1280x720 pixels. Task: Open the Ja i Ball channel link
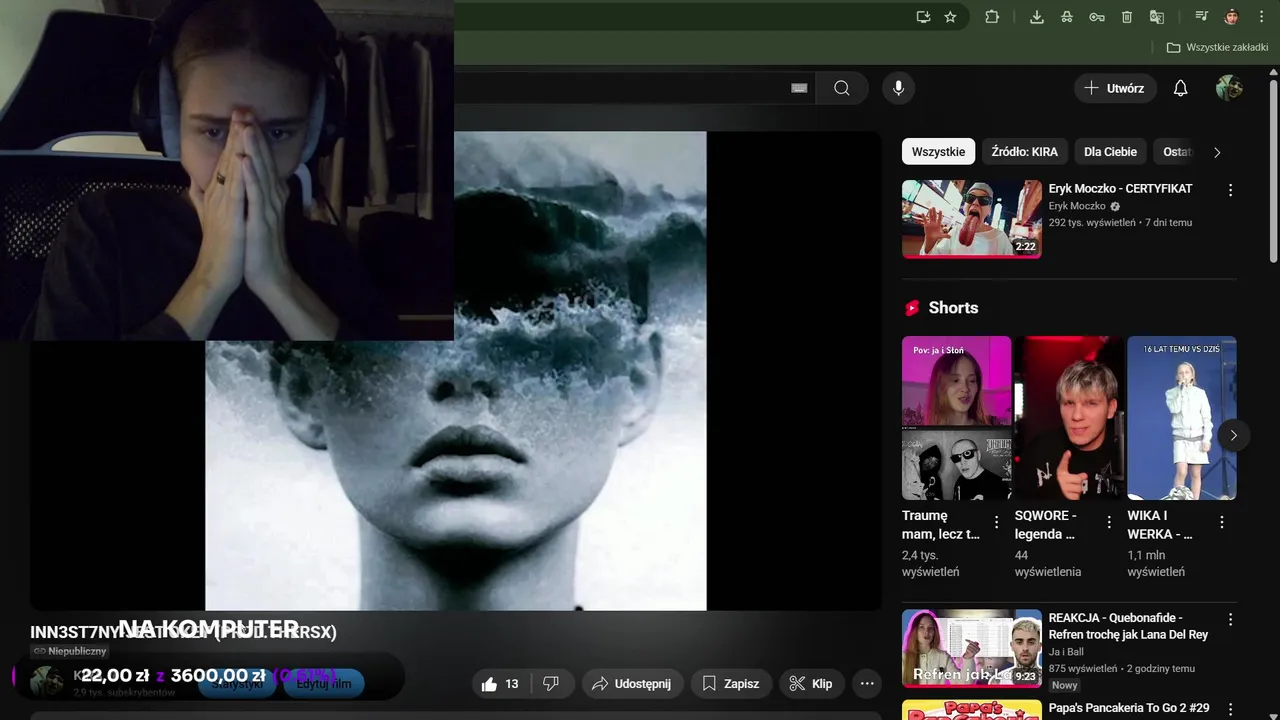click(1066, 652)
